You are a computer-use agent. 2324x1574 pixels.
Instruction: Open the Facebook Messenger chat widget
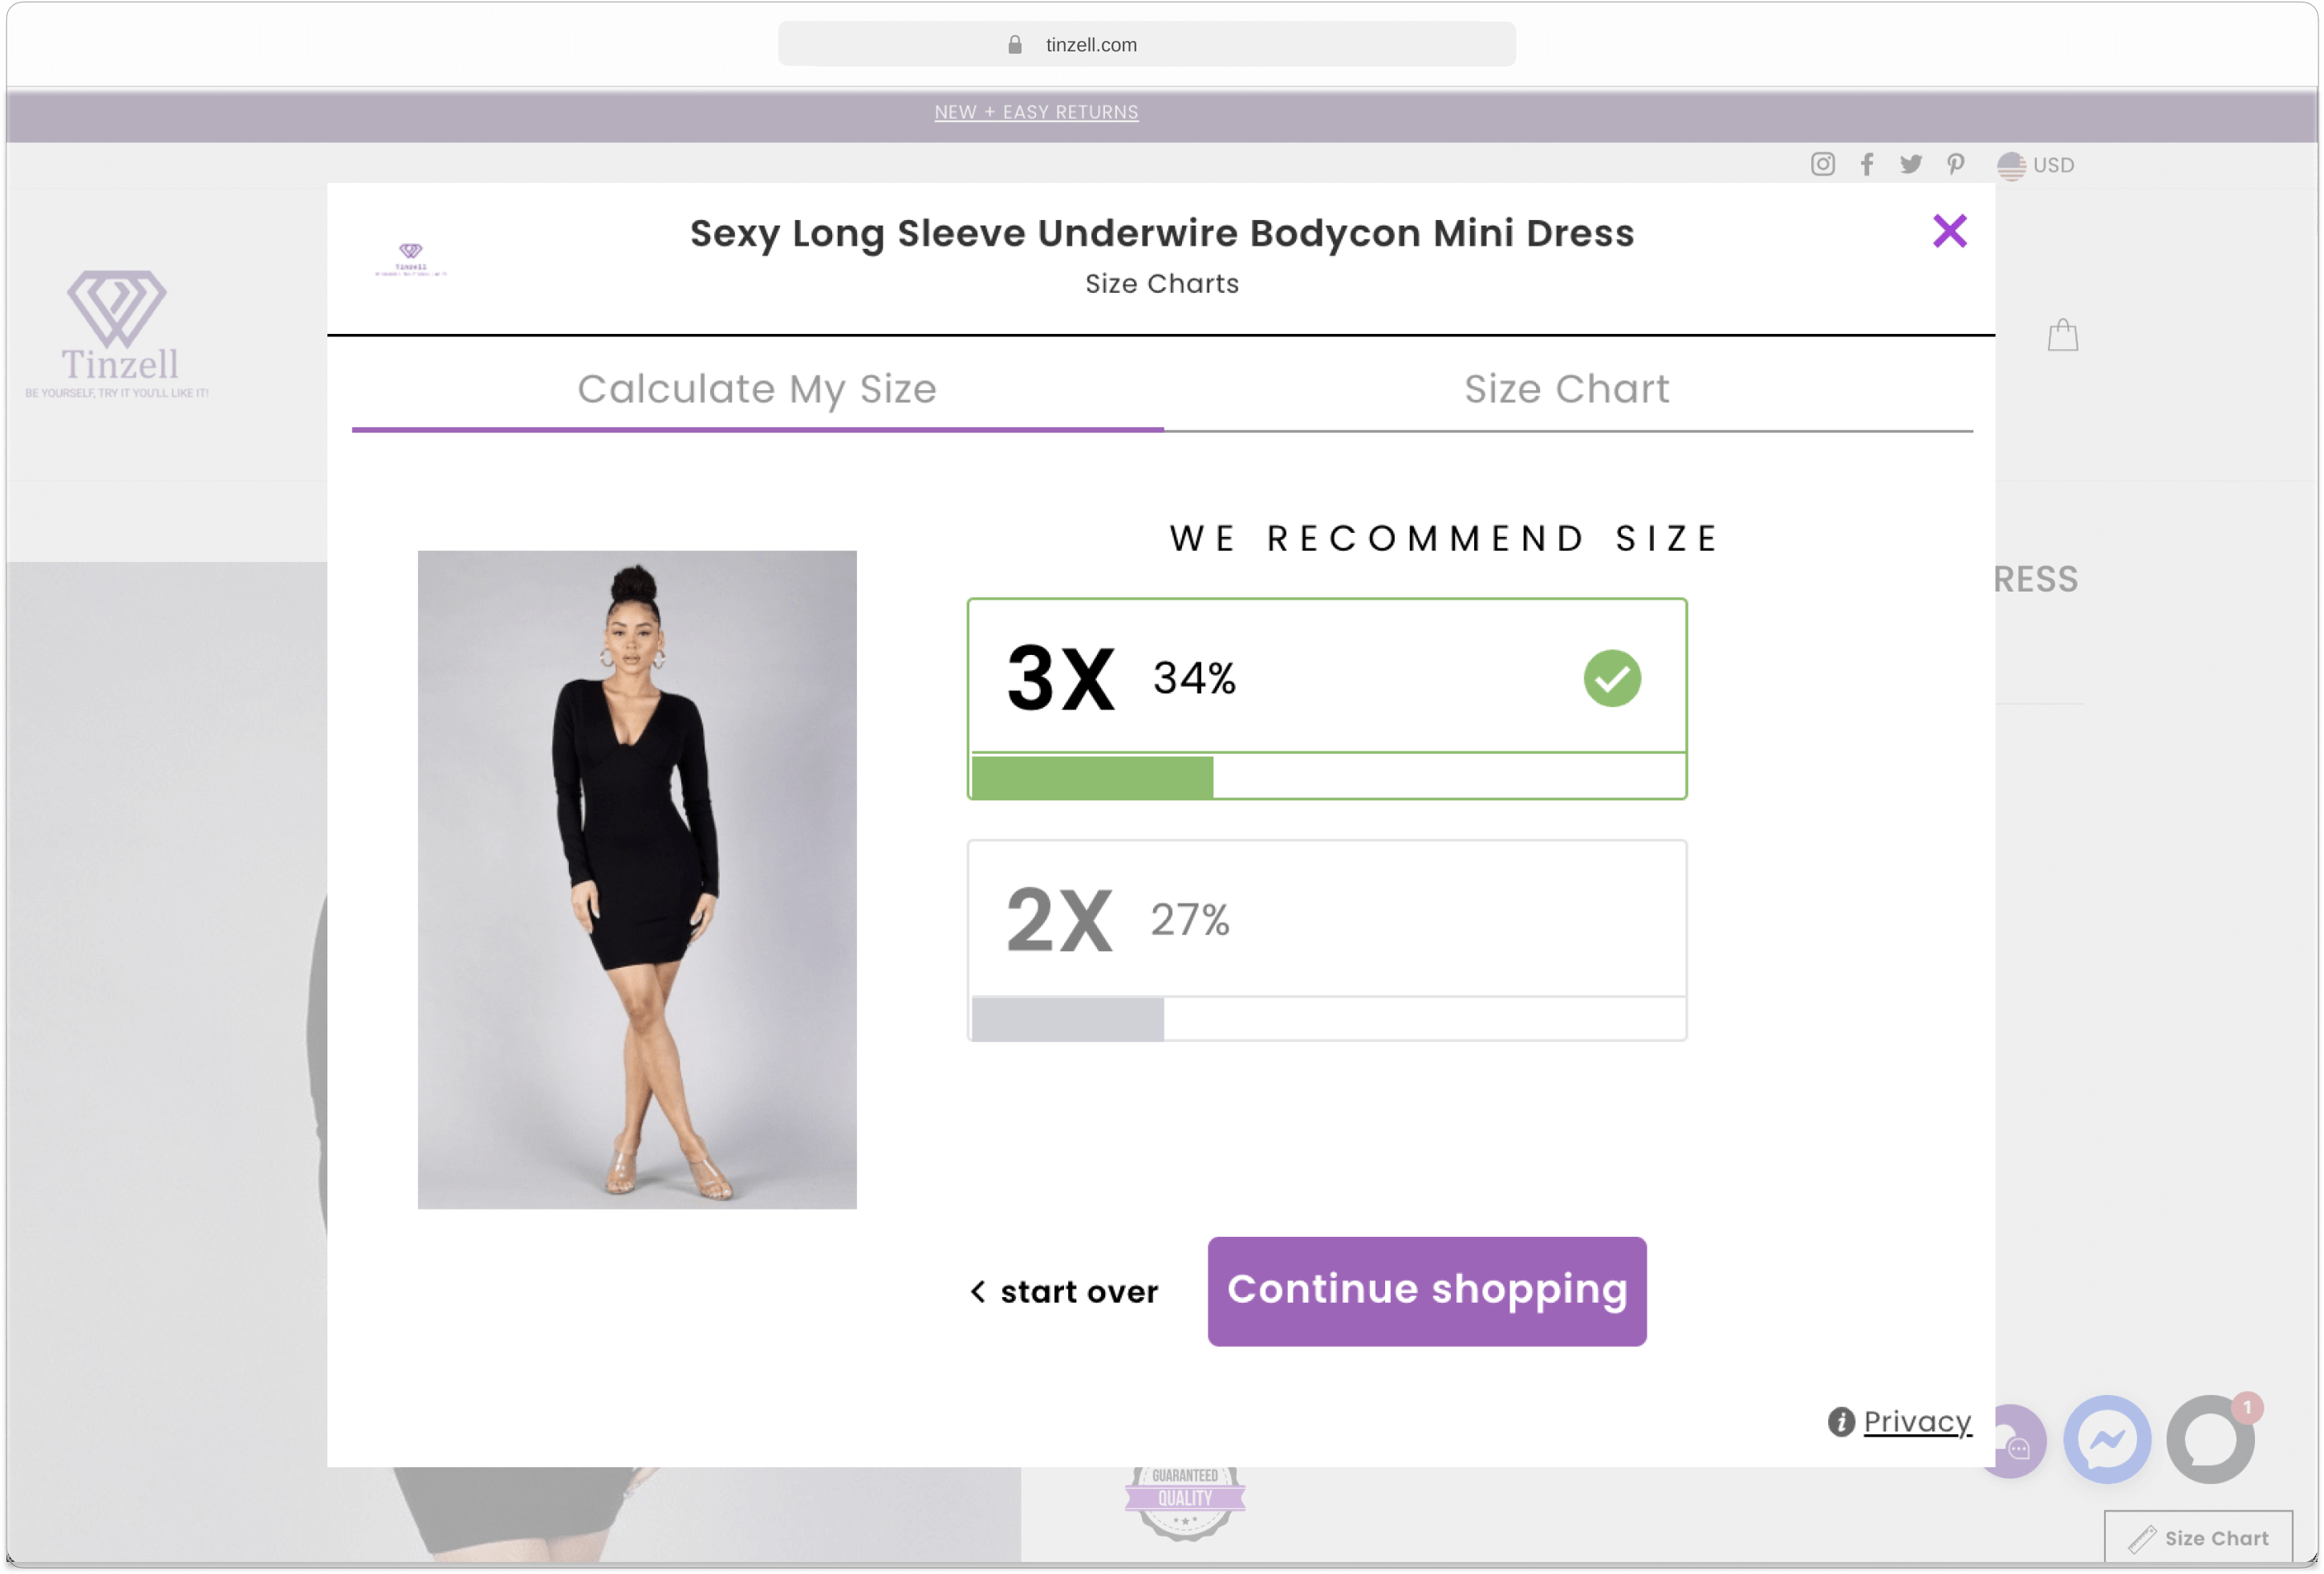pos(2107,1440)
